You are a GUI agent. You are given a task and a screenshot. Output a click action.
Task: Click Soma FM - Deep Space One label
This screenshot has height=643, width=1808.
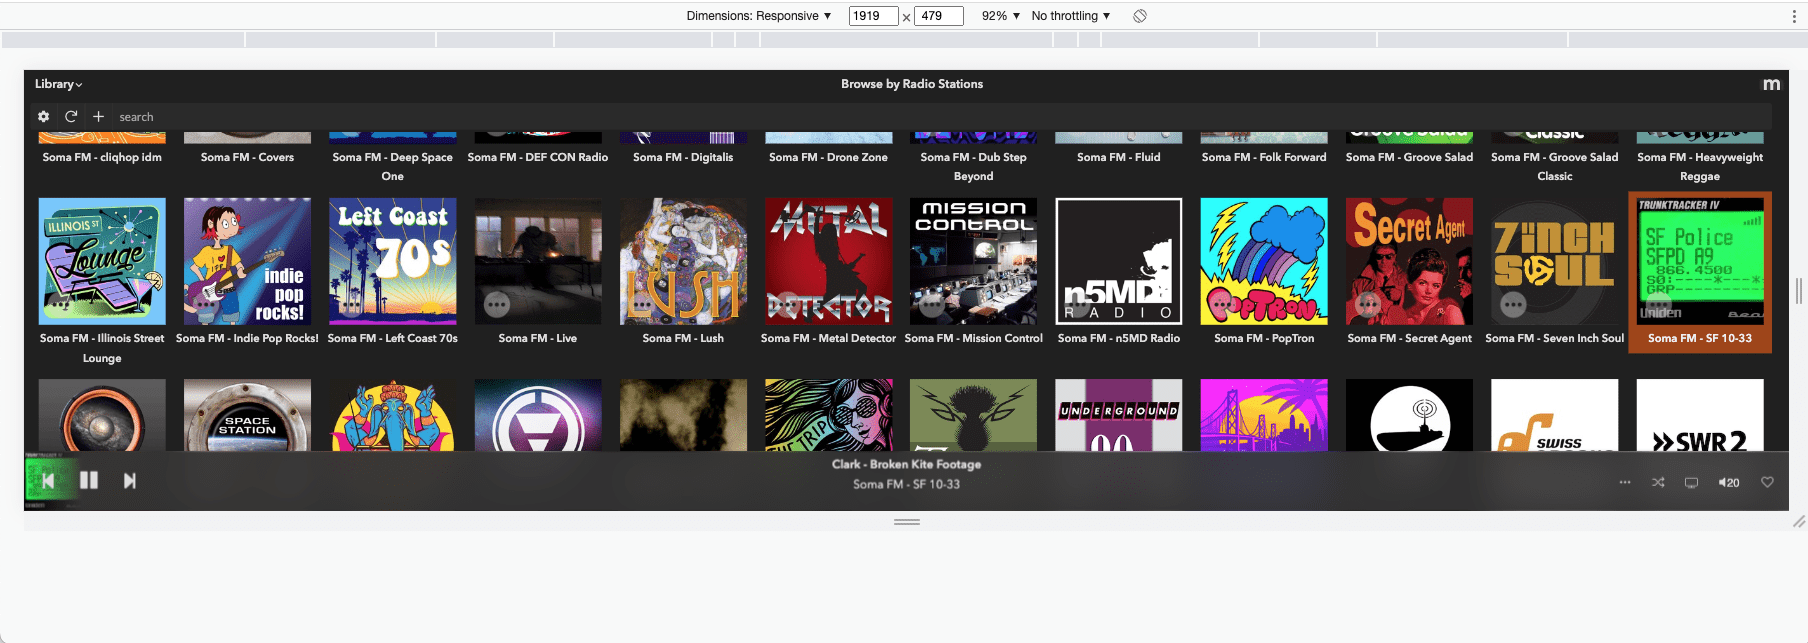pos(393,166)
